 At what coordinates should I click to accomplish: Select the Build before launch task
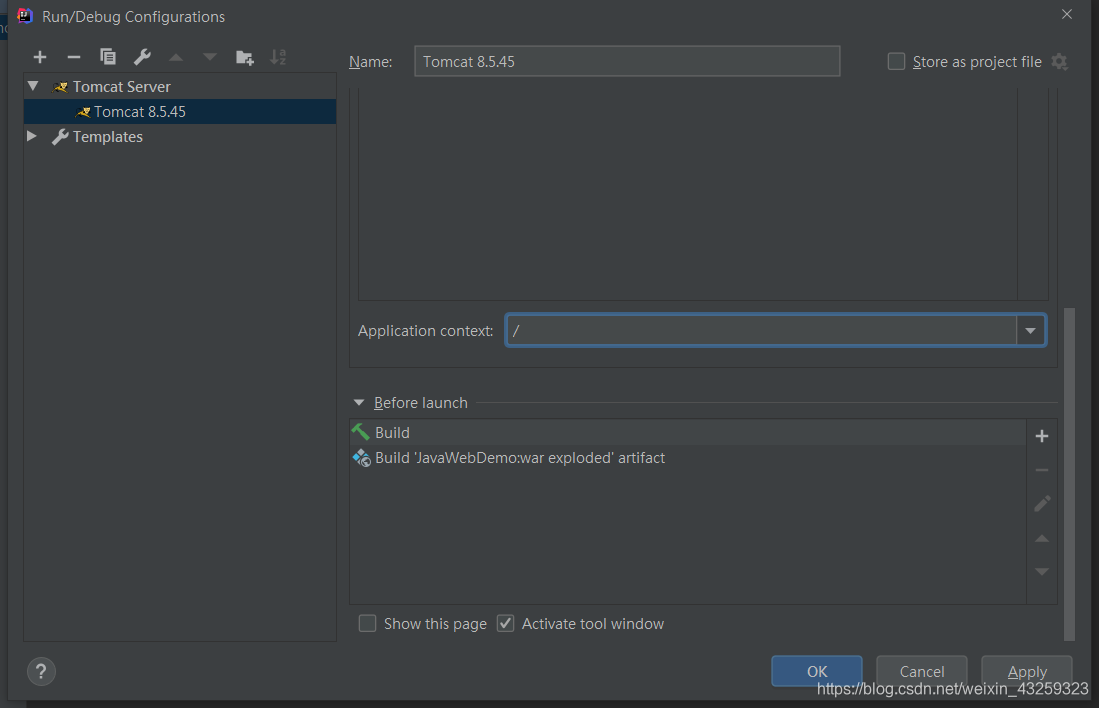688,433
